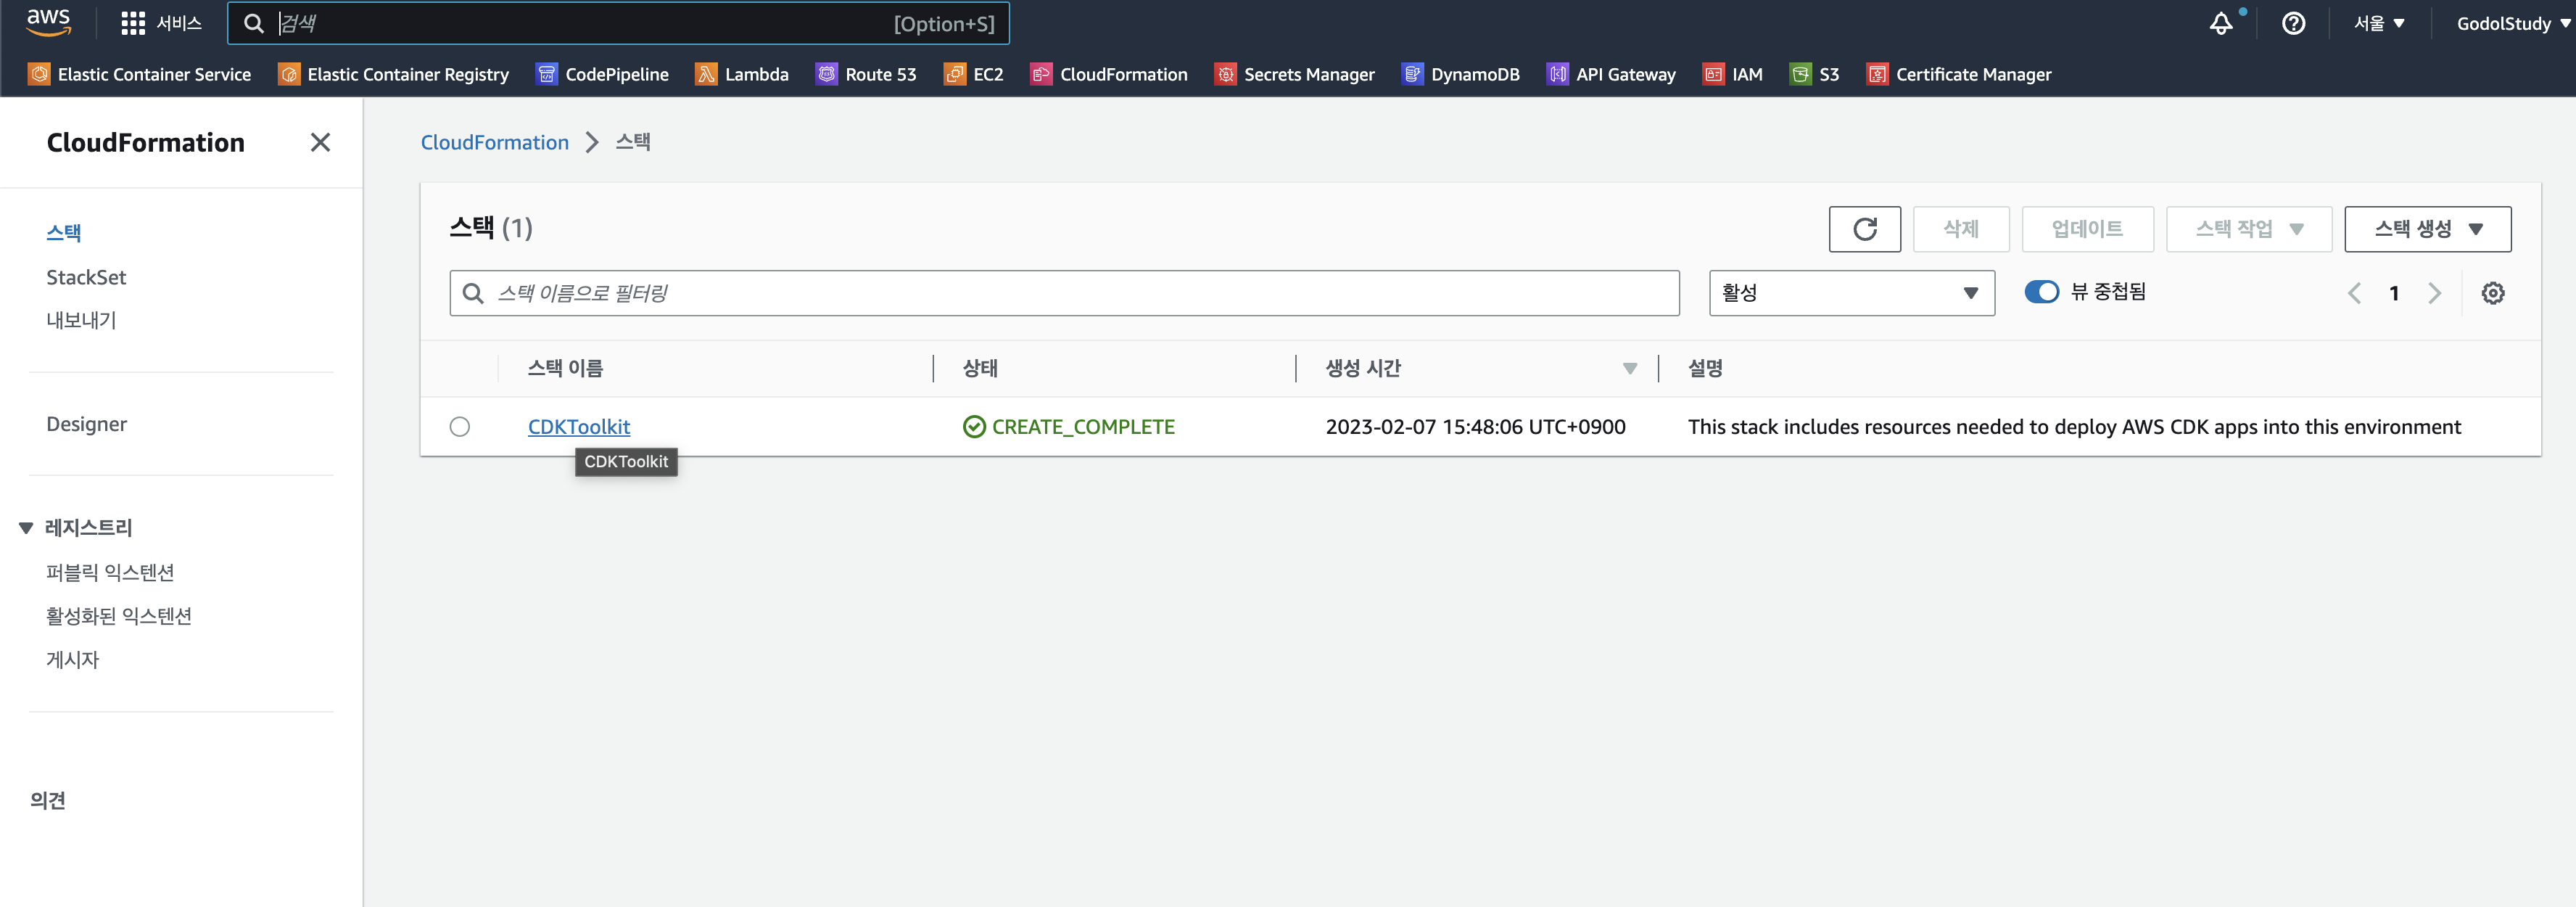Open the 서울 region selector
Screen dimensions: 2576x907
point(2379,24)
